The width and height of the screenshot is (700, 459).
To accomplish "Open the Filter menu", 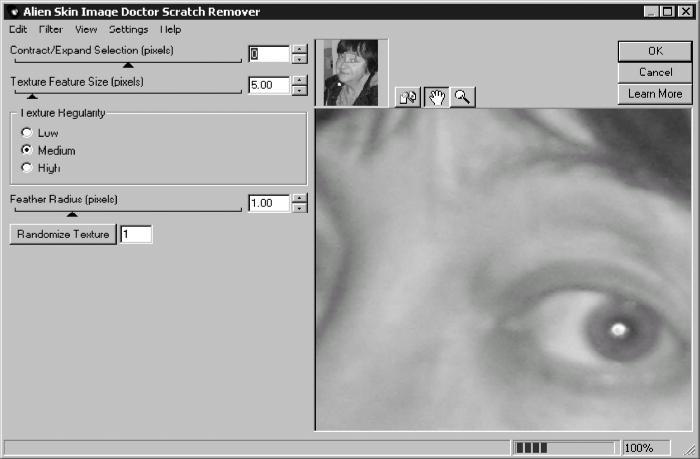I will pos(50,30).
